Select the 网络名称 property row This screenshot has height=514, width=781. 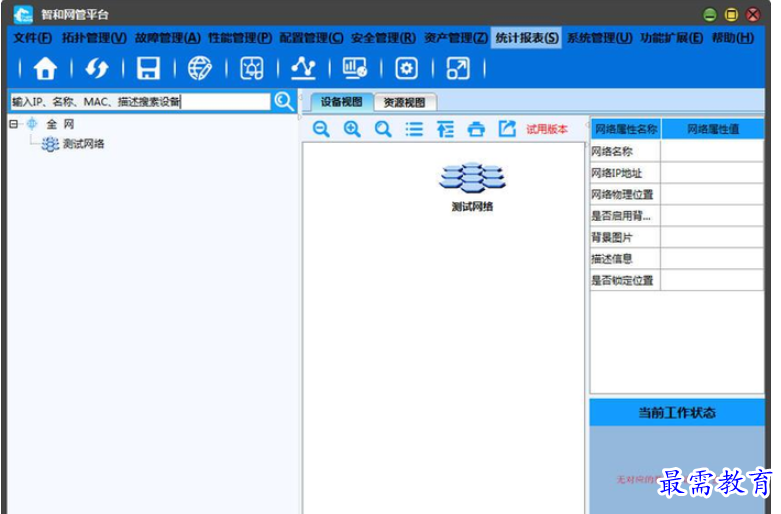pyautogui.click(x=677, y=151)
